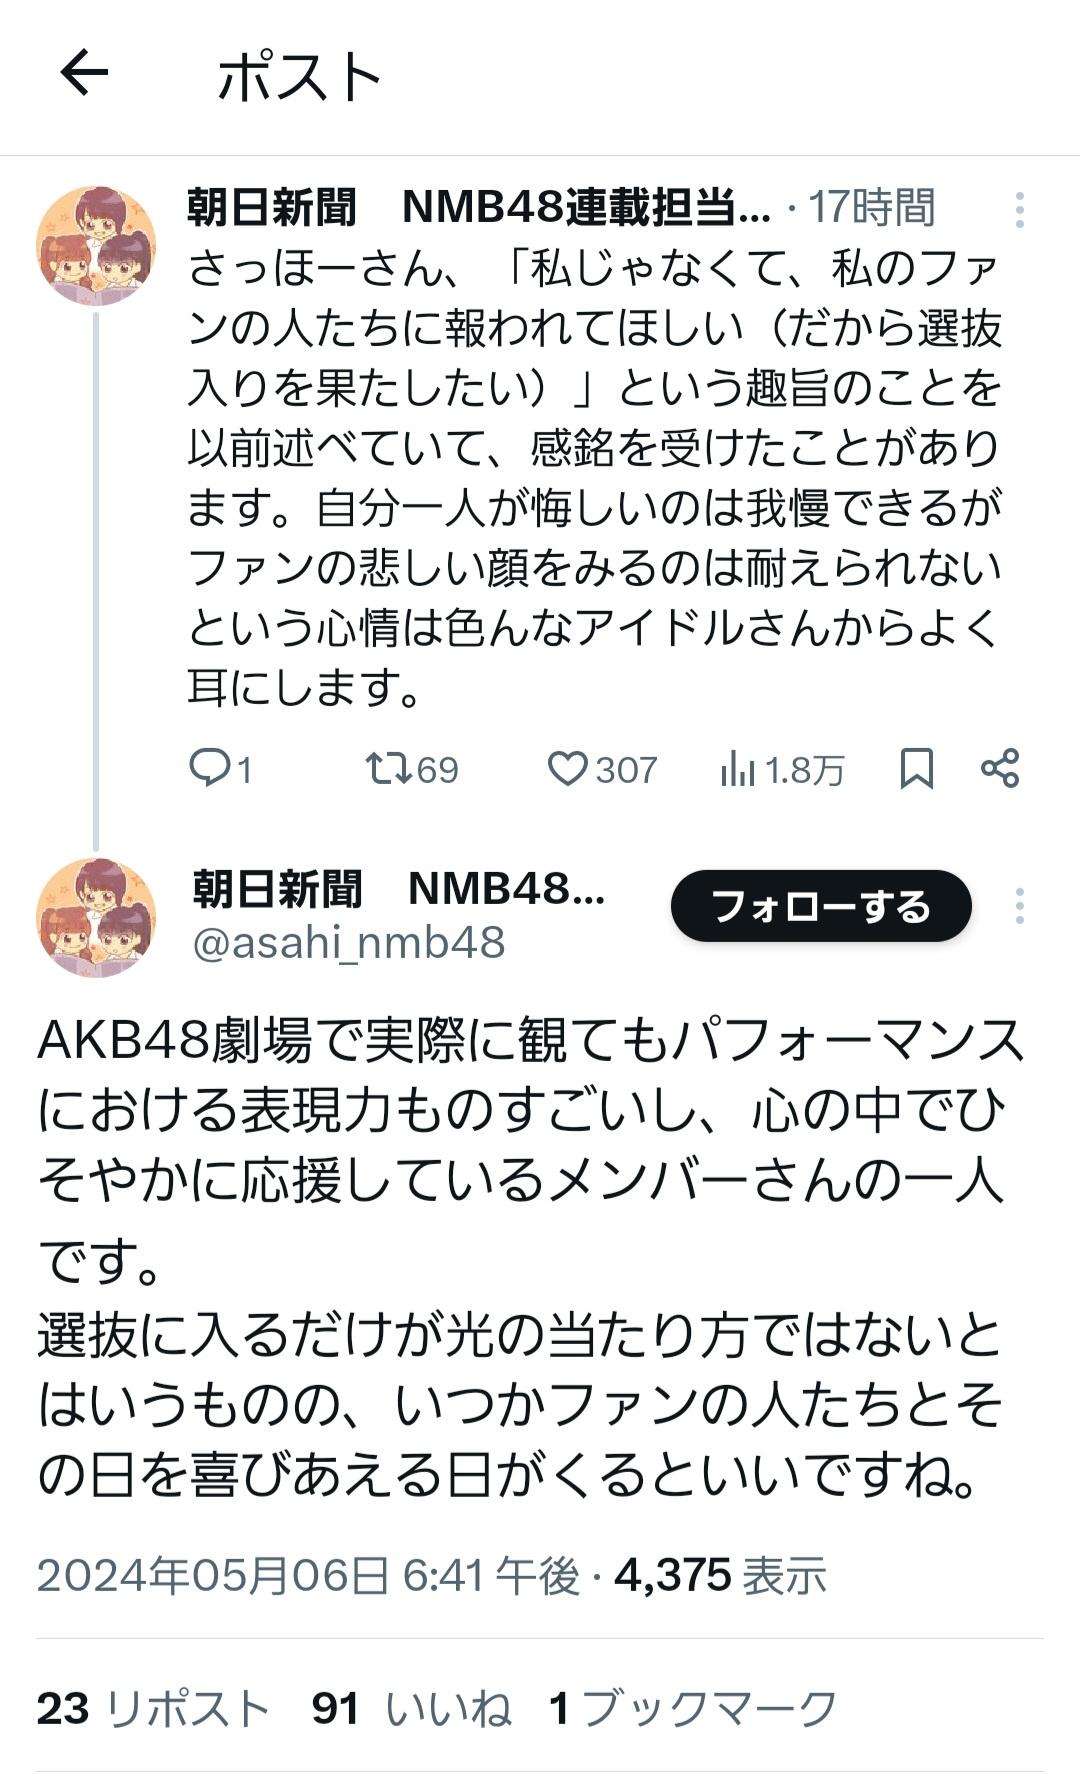Open the @asahi_nmb48 handle
This screenshot has width=1080, height=1778.
pyautogui.click(x=349, y=943)
